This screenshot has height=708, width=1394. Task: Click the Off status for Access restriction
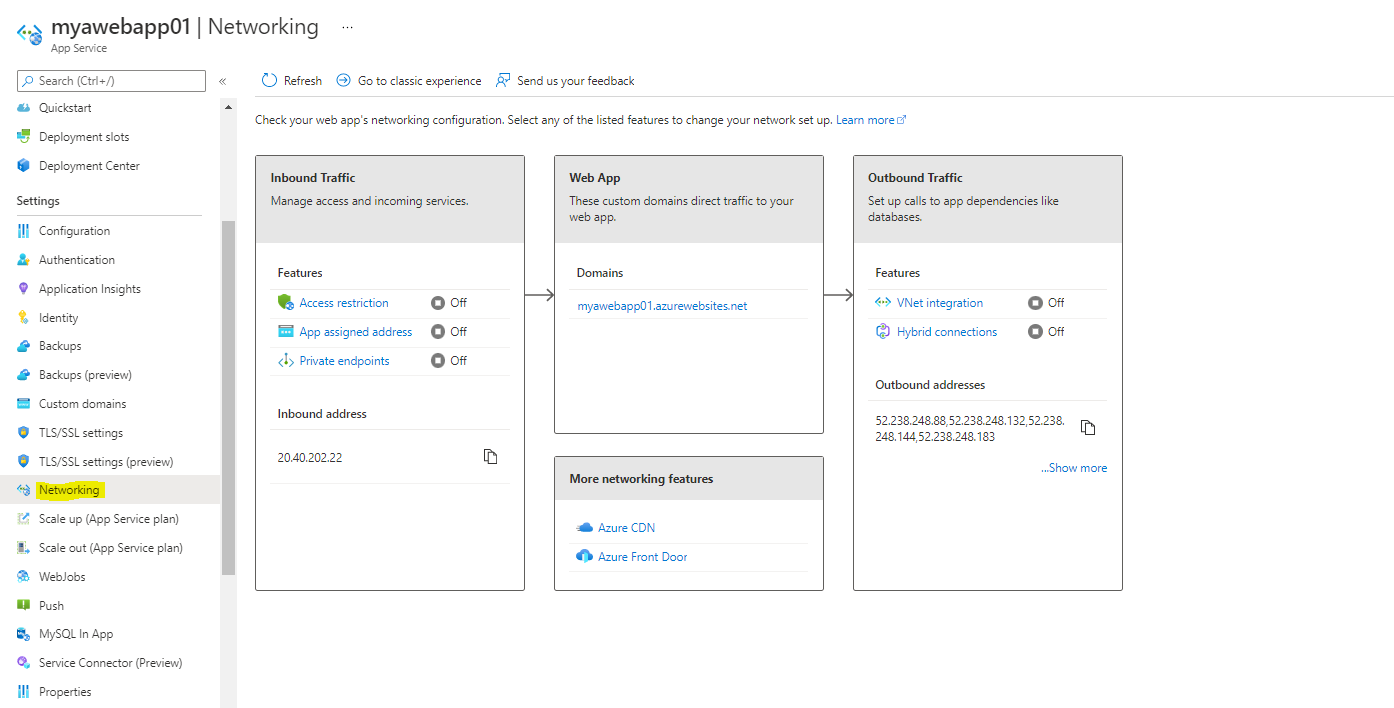(449, 303)
